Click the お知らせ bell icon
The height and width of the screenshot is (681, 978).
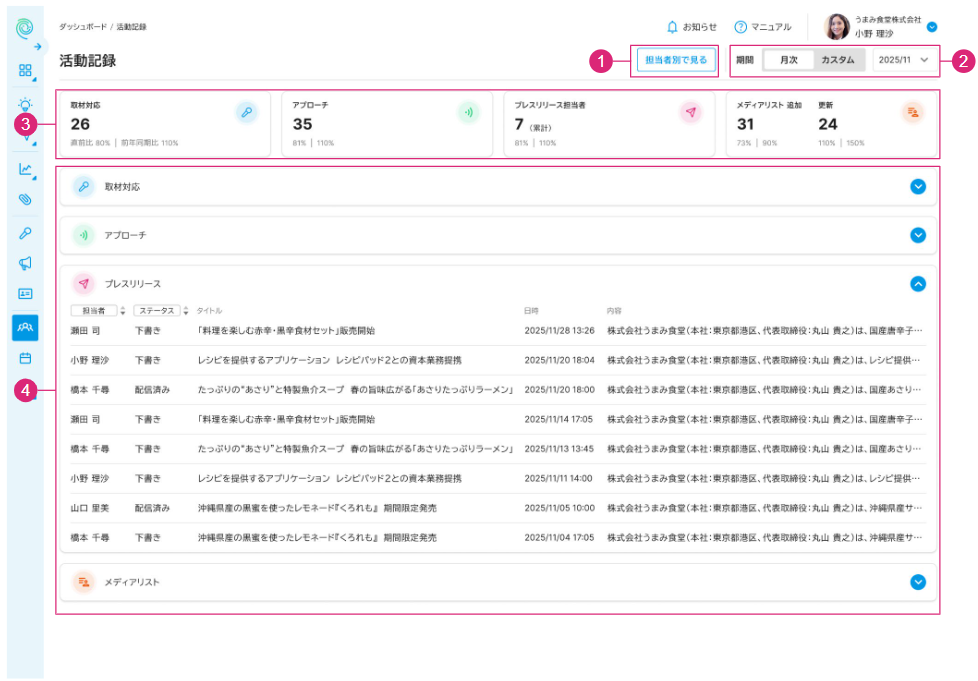tap(672, 27)
